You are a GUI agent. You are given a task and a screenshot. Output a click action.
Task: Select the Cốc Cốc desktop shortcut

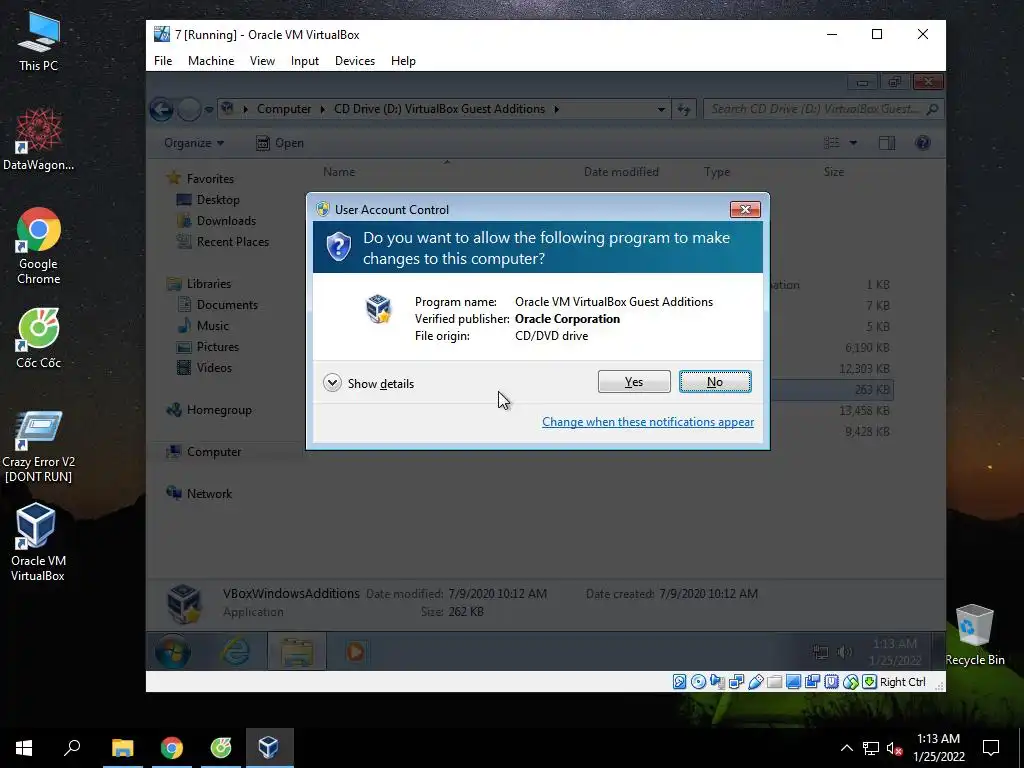pyautogui.click(x=39, y=338)
